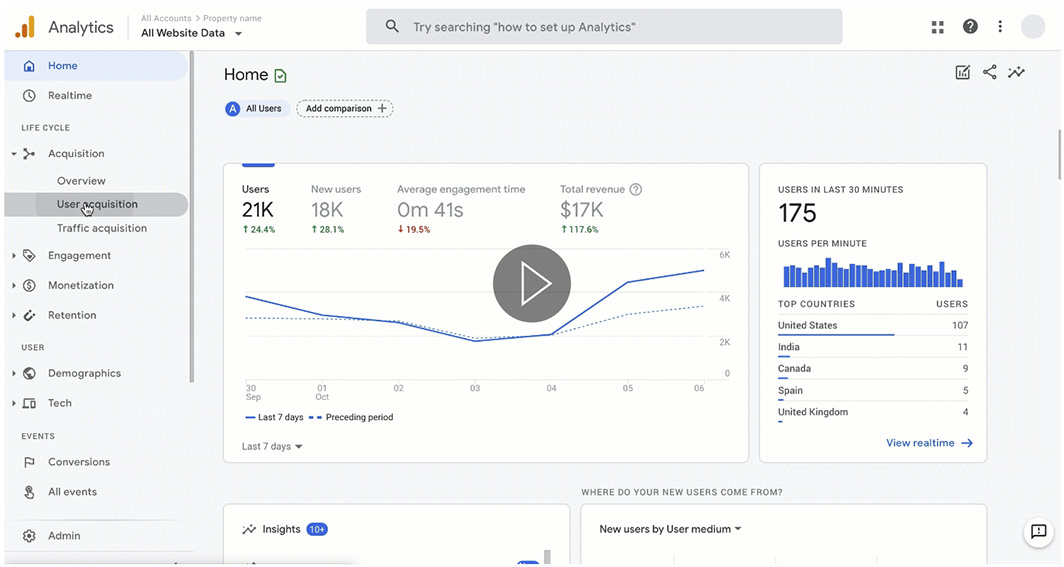This screenshot has height=567, width=1064.
Task: Click the sidebar vertical scrollbar
Action: pos(192,217)
